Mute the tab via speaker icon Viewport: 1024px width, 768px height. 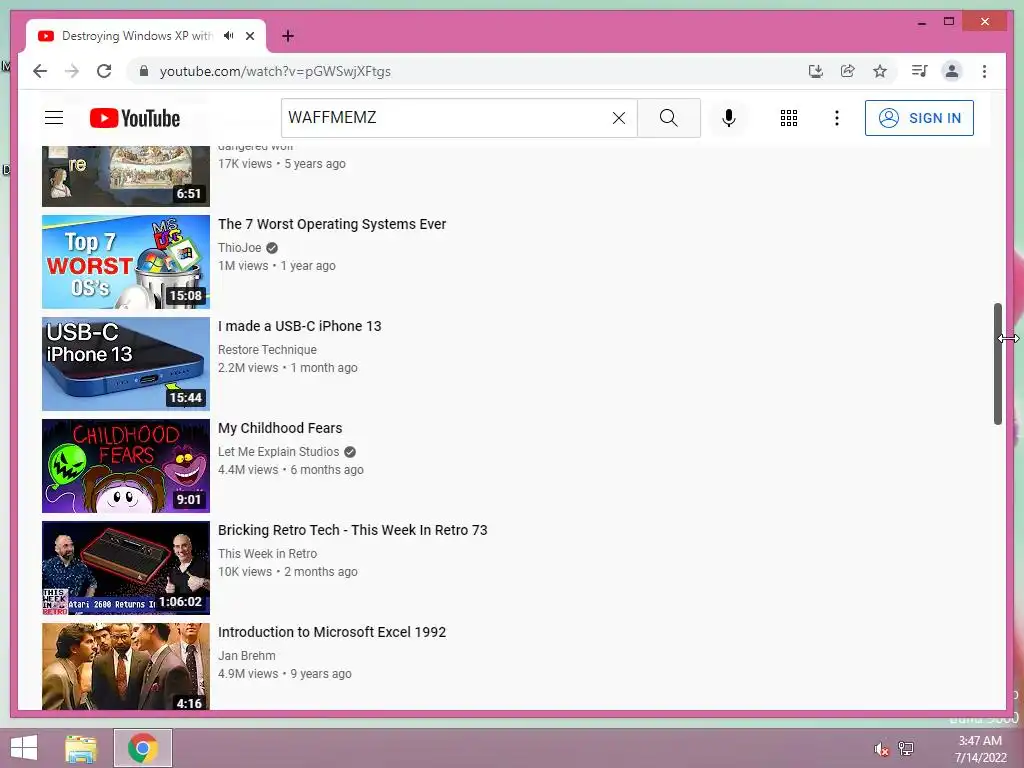(228, 36)
